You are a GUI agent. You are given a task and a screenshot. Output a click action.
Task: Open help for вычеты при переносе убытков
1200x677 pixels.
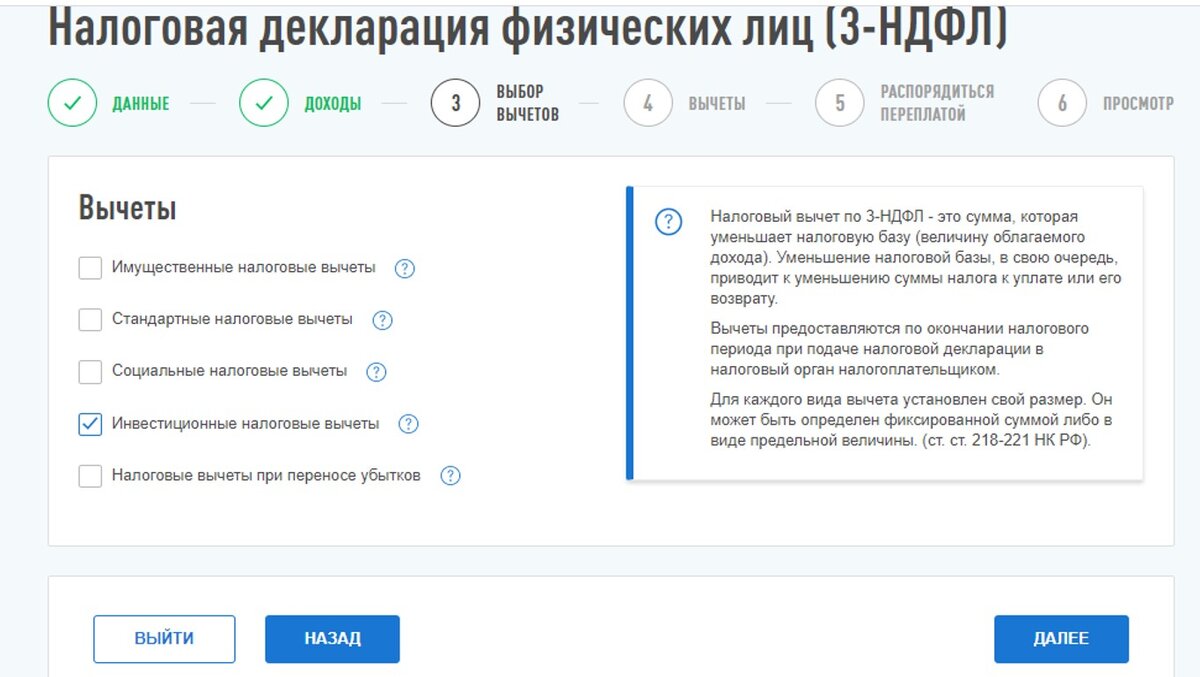coord(451,476)
